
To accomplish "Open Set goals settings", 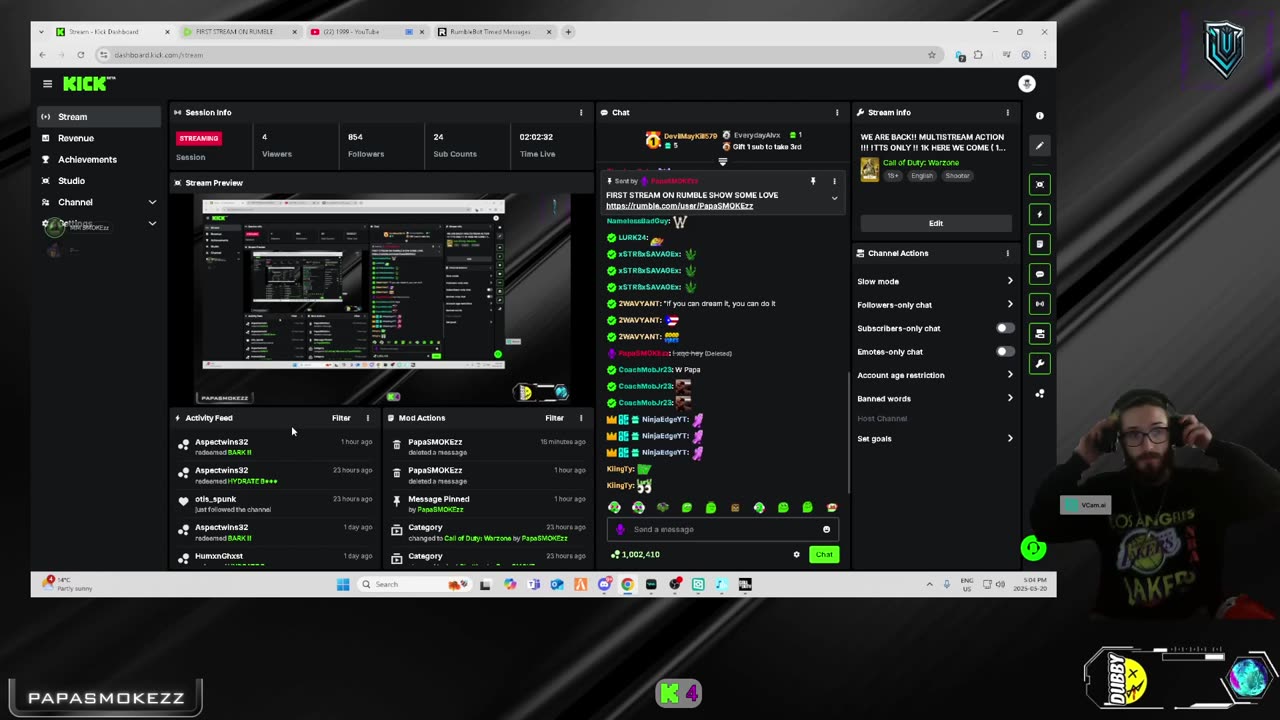I will pos(935,438).
